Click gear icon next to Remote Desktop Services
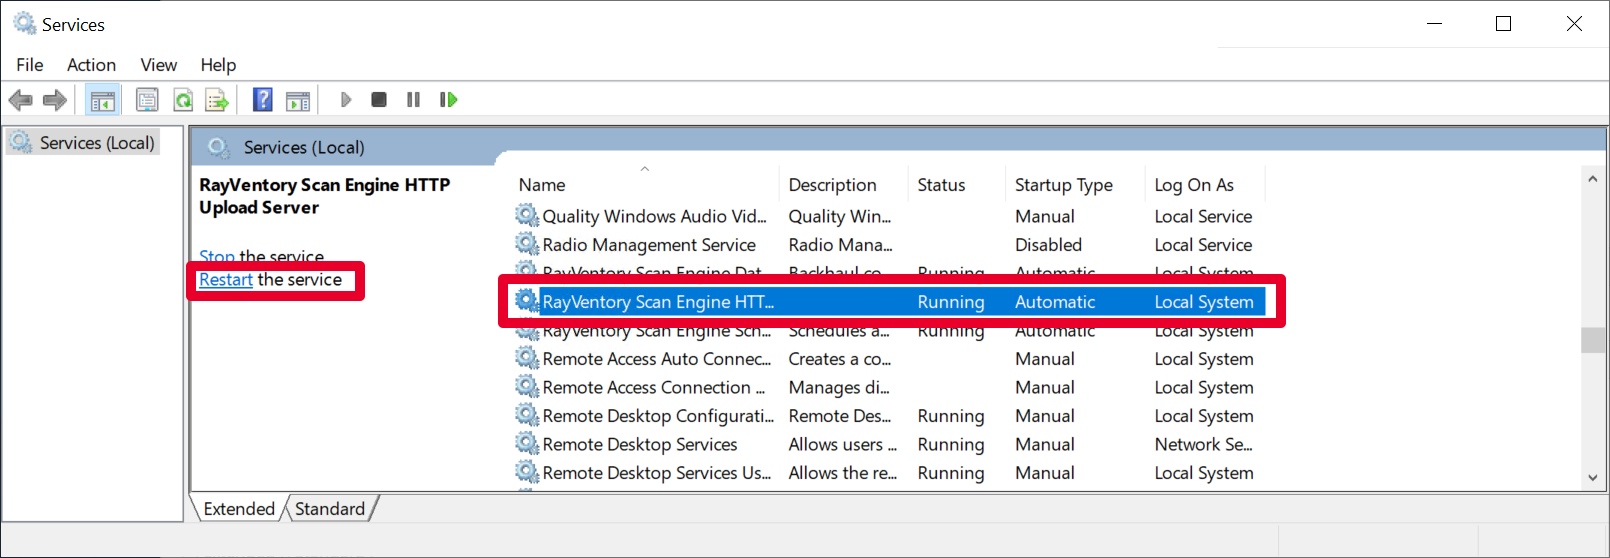Viewport: 1610px width, 558px height. coord(527,443)
